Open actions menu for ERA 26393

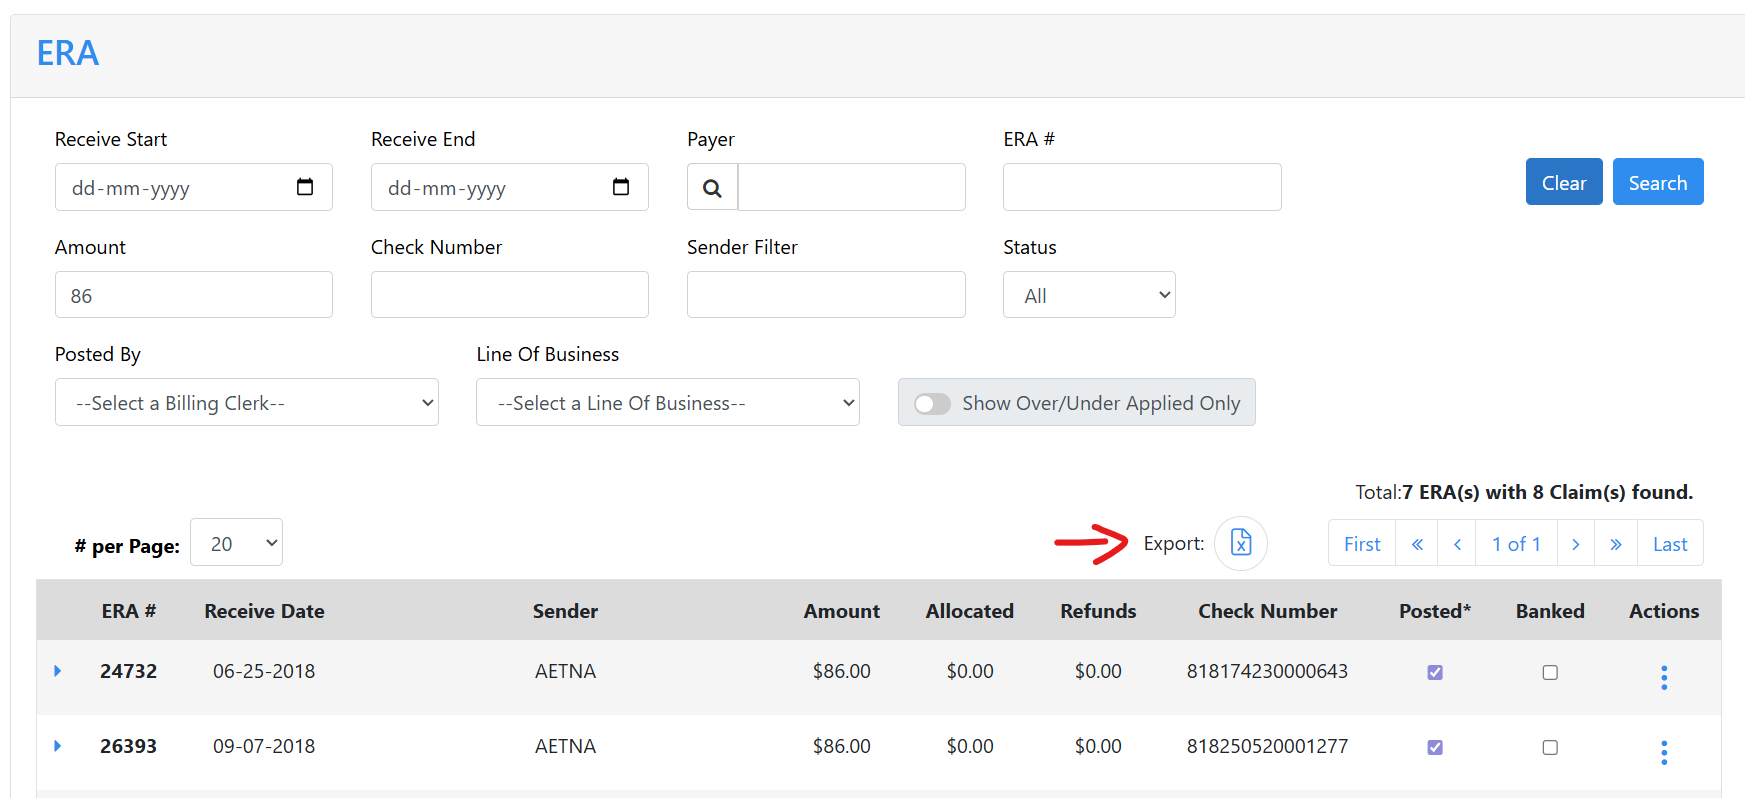(1664, 753)
